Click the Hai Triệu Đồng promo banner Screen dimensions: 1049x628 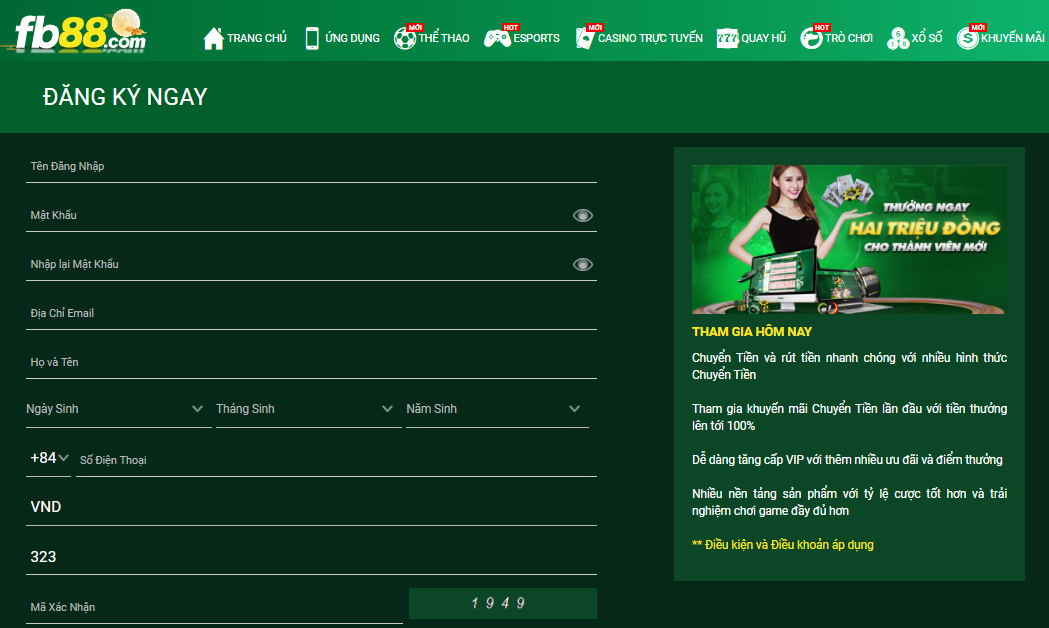[849, 240]
